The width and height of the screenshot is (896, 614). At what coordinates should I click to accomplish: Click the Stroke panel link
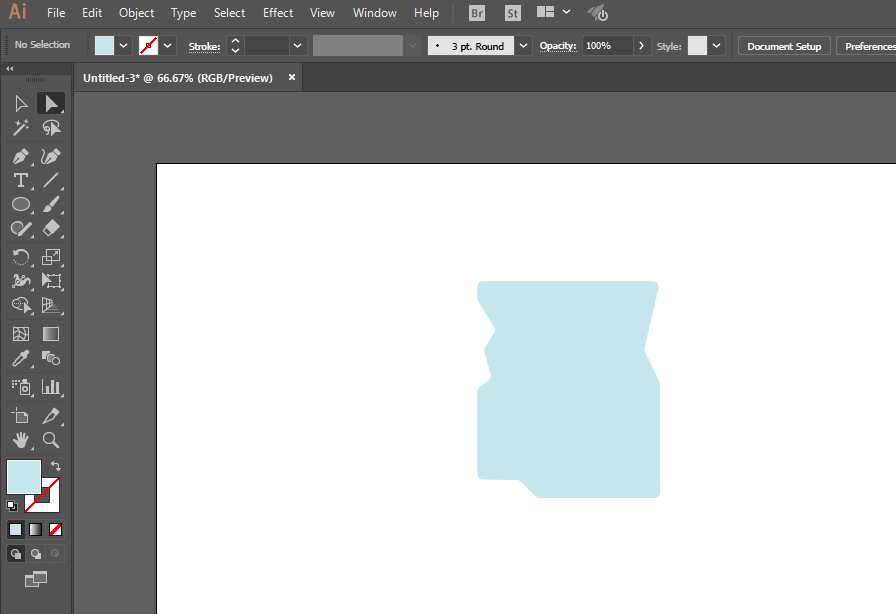pyautogui.click(x=205, y=47)
